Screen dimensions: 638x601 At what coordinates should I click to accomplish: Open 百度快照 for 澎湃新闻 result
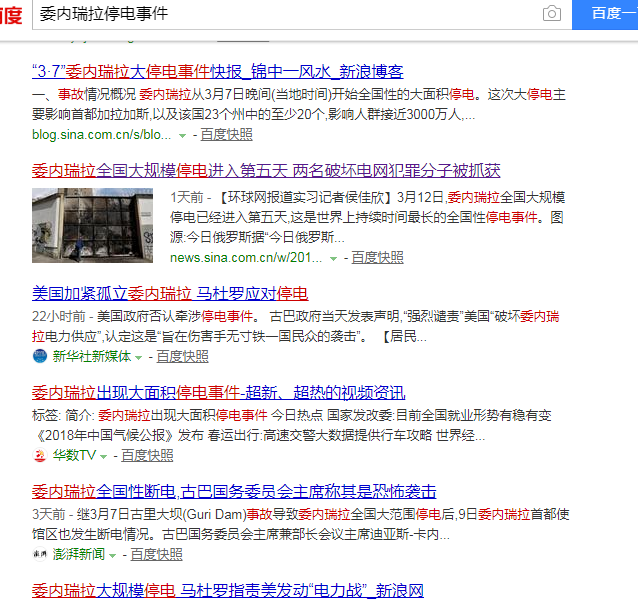point(157,554)
